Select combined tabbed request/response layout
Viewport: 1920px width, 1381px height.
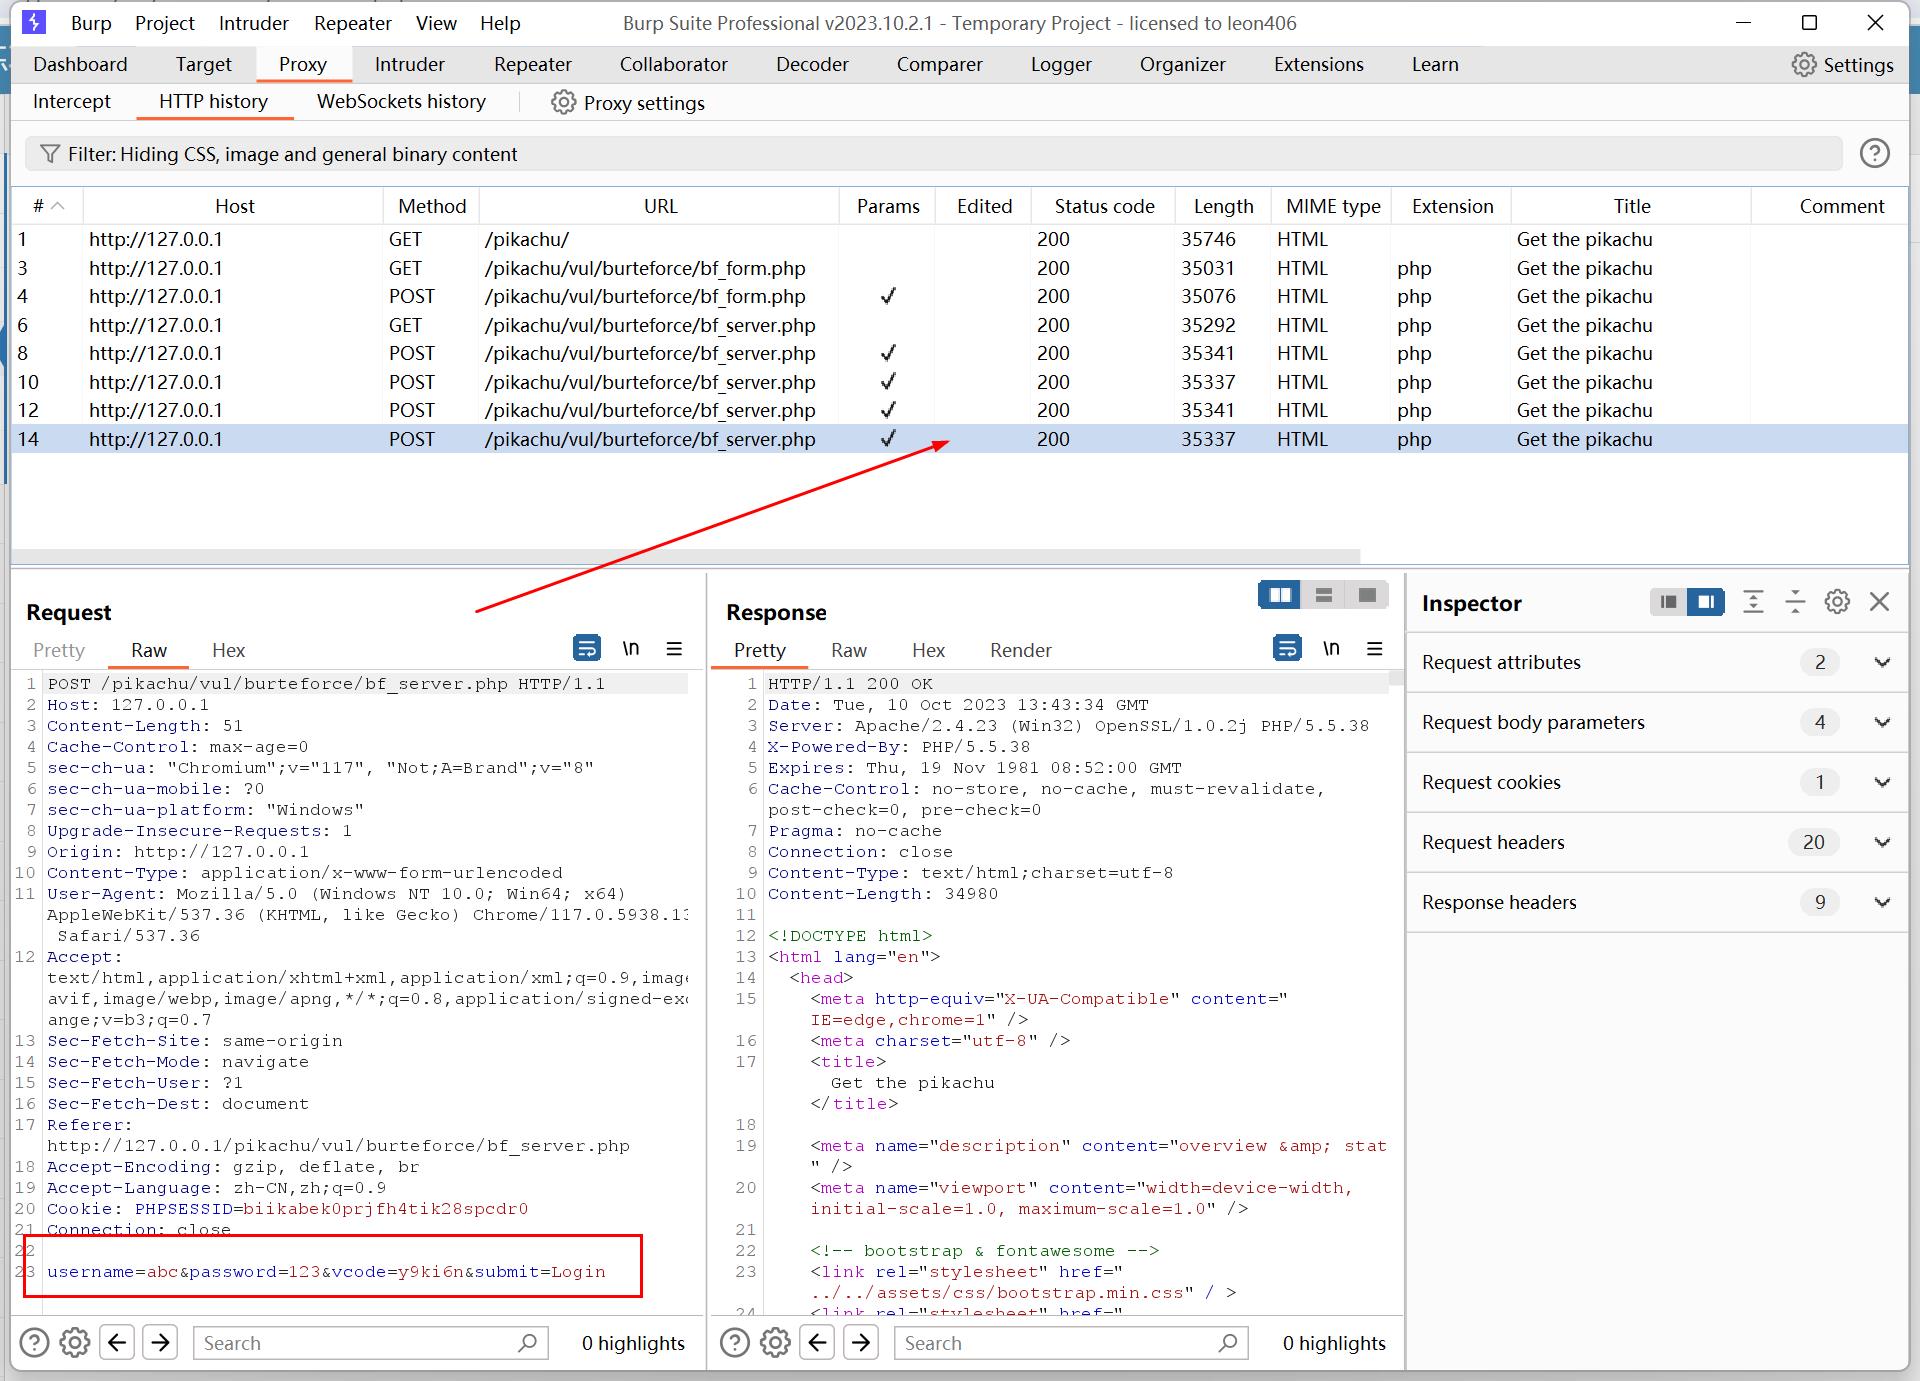(1367, 595)
